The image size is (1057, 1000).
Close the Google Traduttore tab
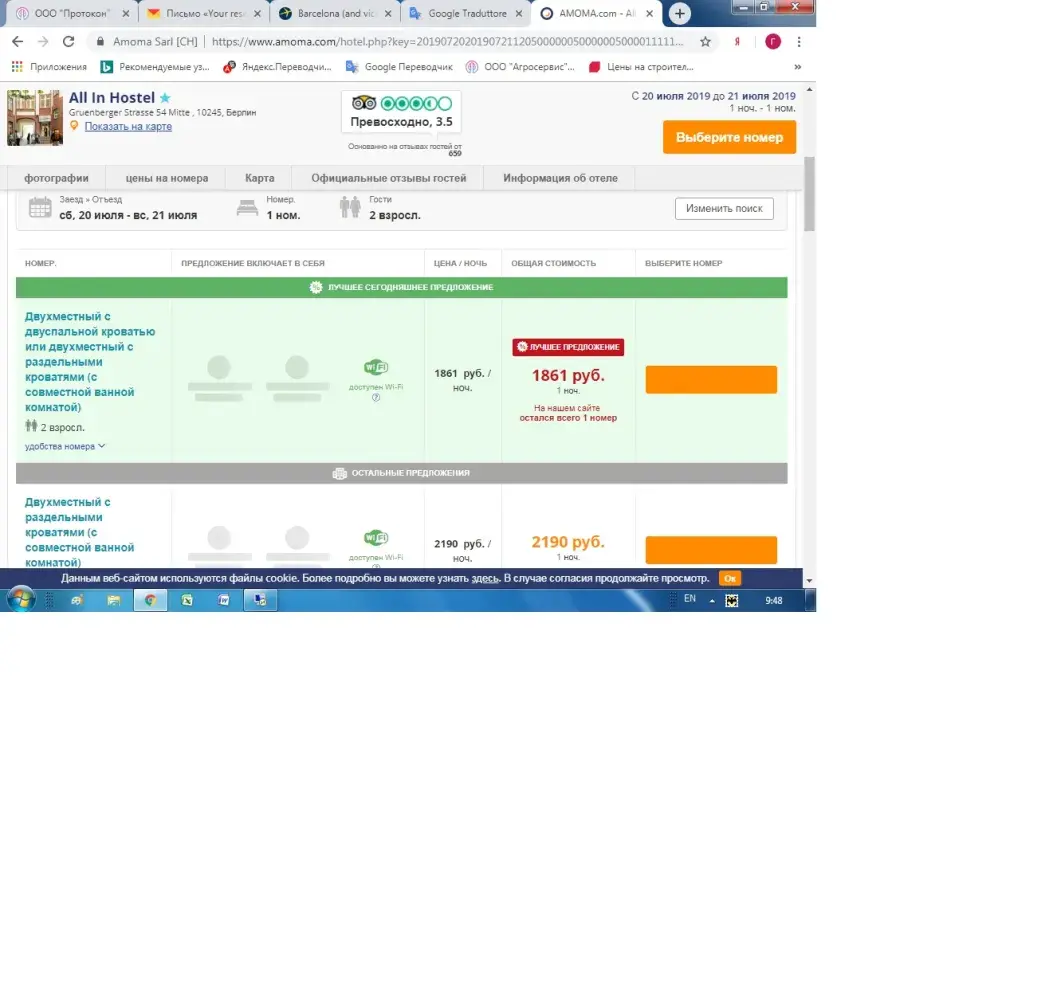click(518, 13)
